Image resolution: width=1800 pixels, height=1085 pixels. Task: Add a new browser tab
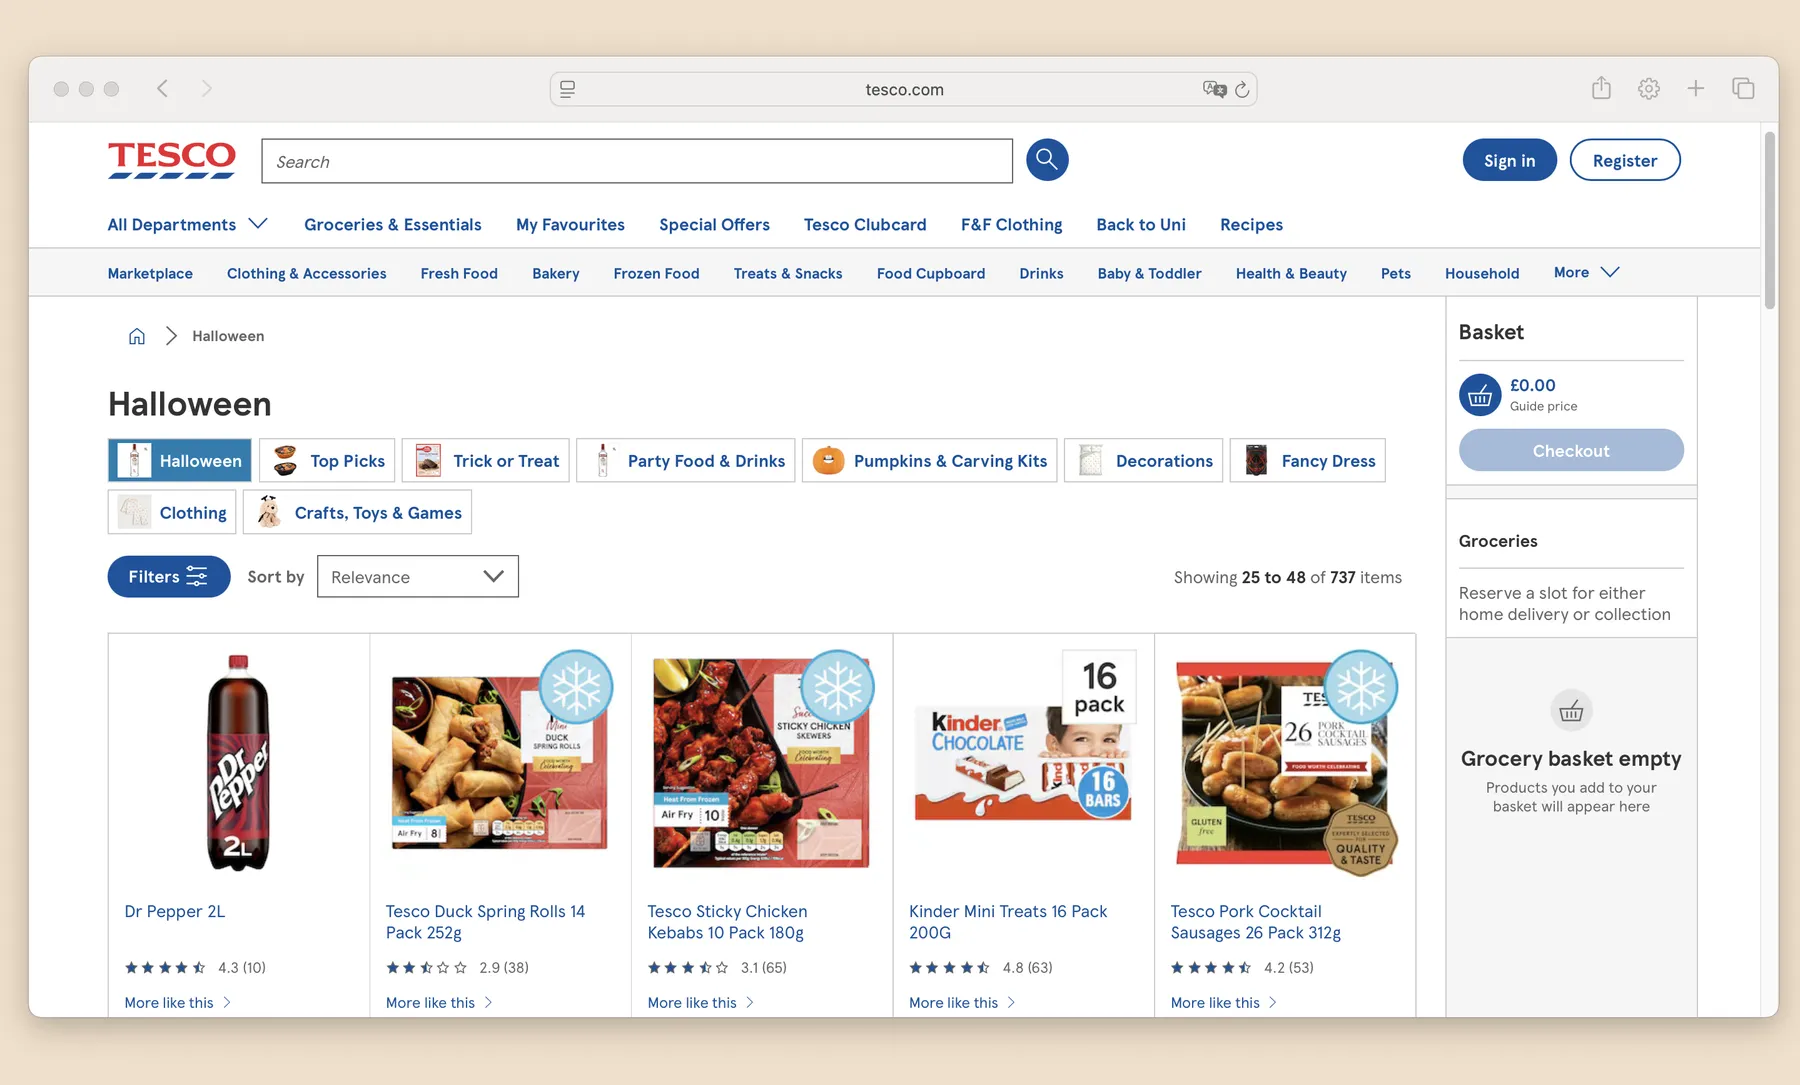click(1696, 88)
